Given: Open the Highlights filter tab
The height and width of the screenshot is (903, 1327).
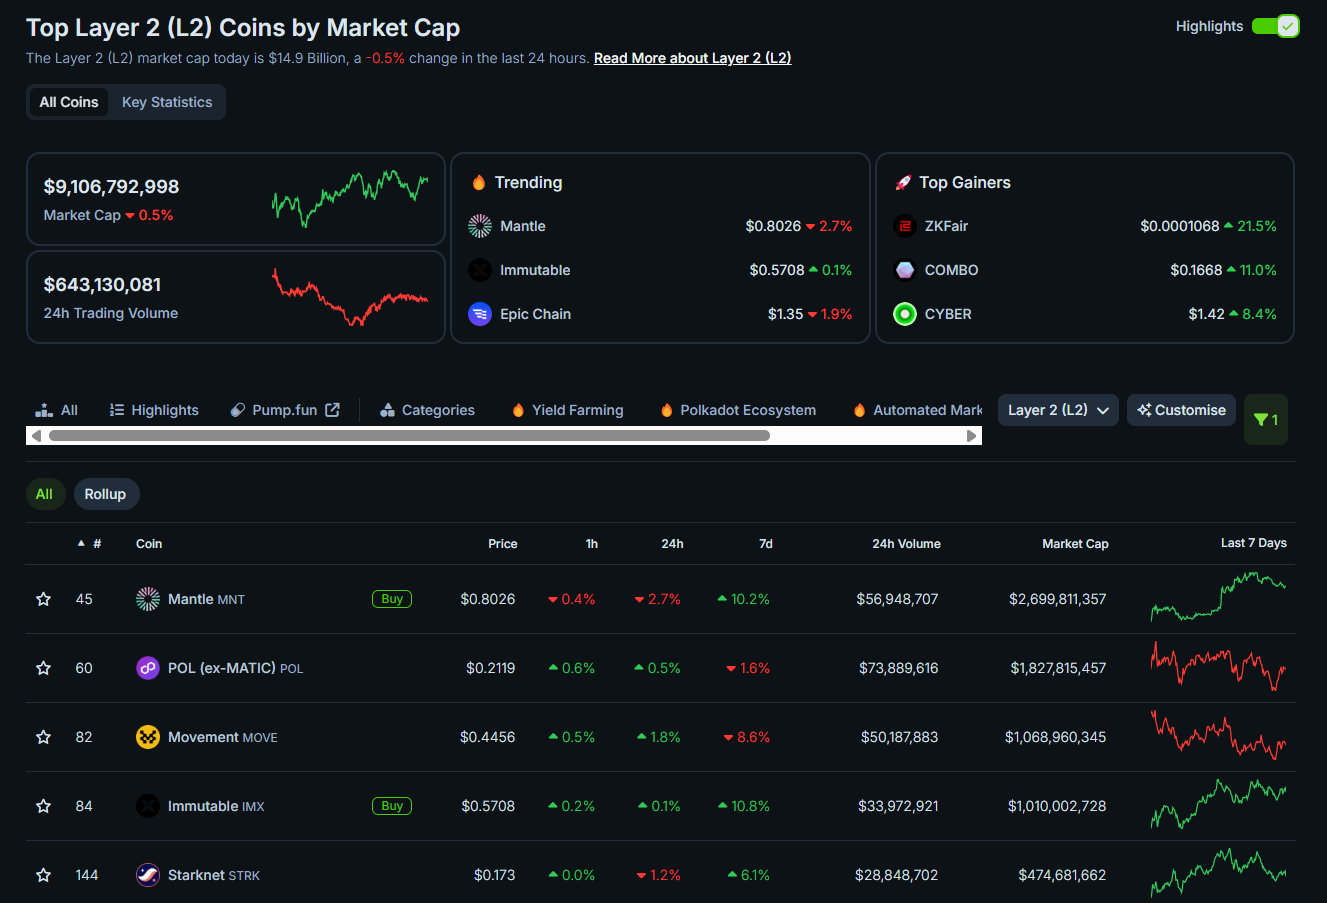Looking at the screenshot, I should click(154, 410).
